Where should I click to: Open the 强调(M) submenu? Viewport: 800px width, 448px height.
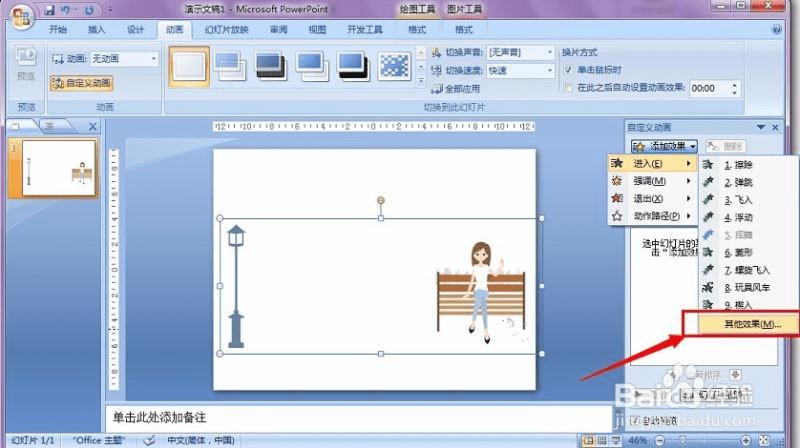click(x=652, y=181)
